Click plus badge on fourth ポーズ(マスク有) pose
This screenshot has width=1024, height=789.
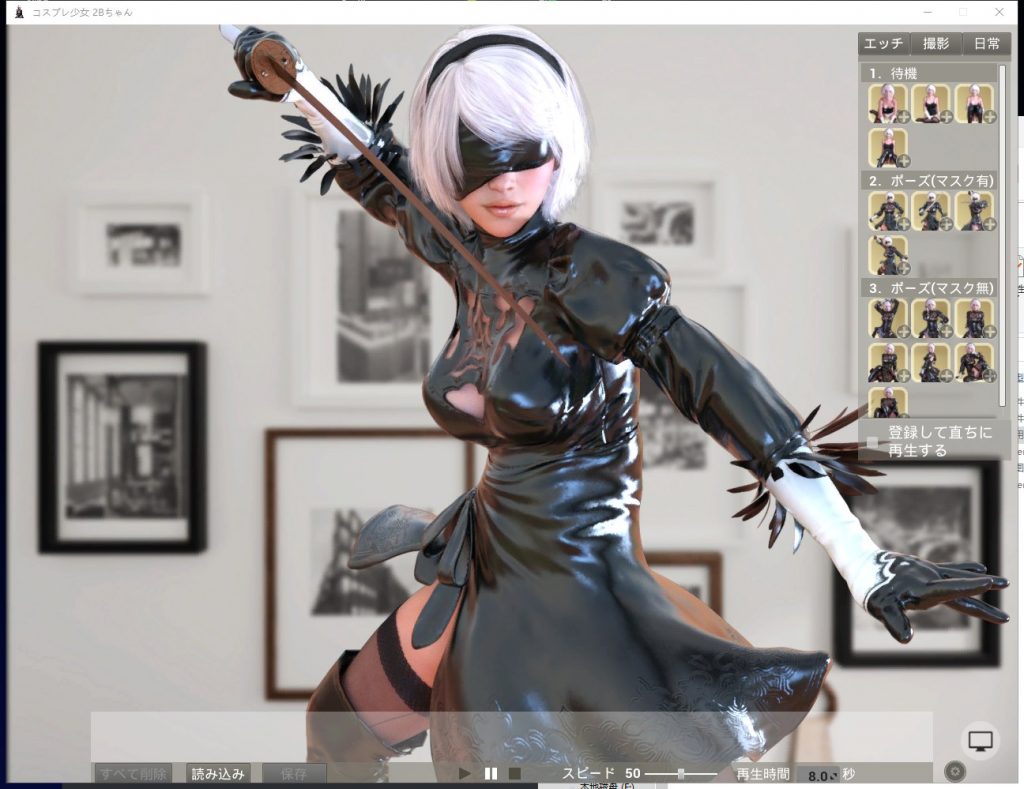tap(903, 268)
